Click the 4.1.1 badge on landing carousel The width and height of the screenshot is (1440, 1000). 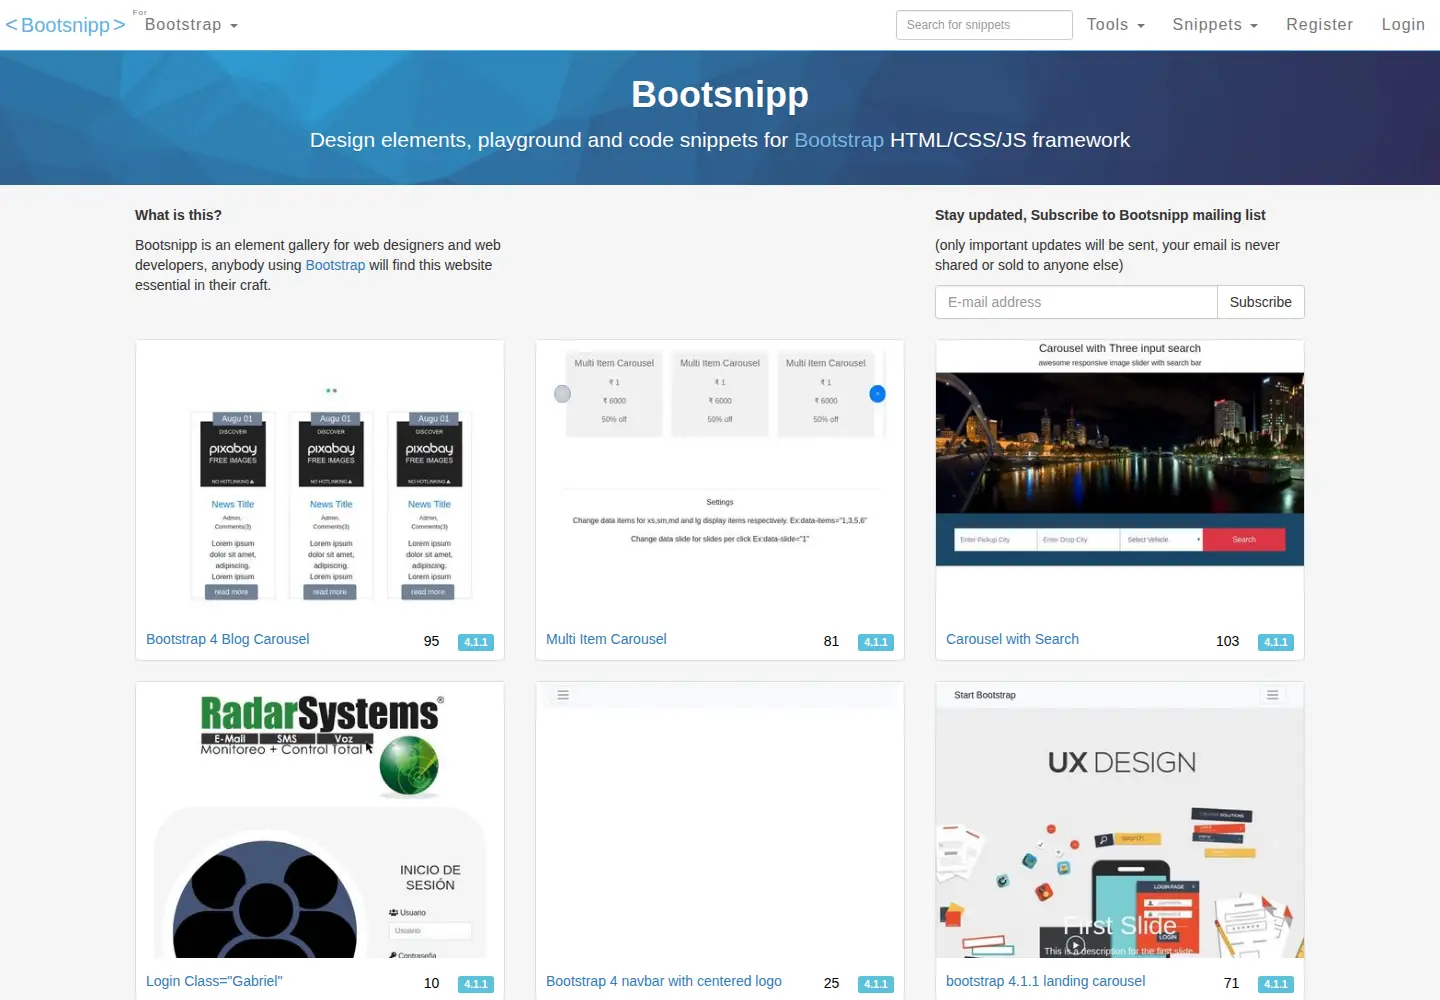coord(1276,984)
